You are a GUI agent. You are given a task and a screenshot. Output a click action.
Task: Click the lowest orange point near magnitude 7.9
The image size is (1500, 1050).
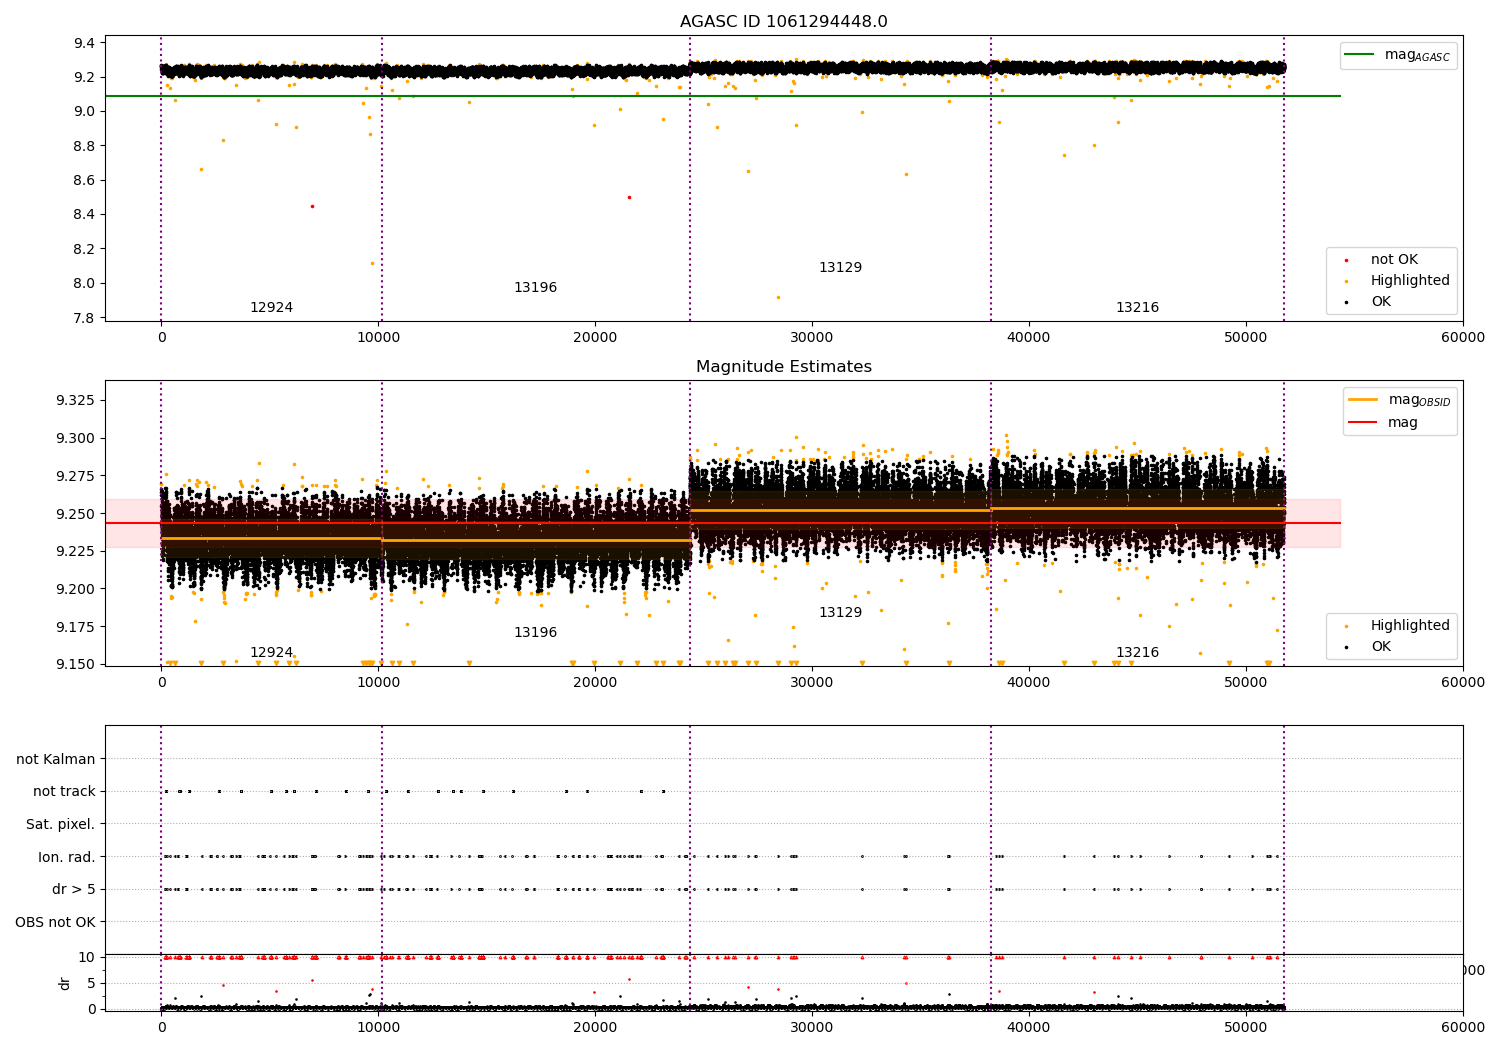point(778,297)
